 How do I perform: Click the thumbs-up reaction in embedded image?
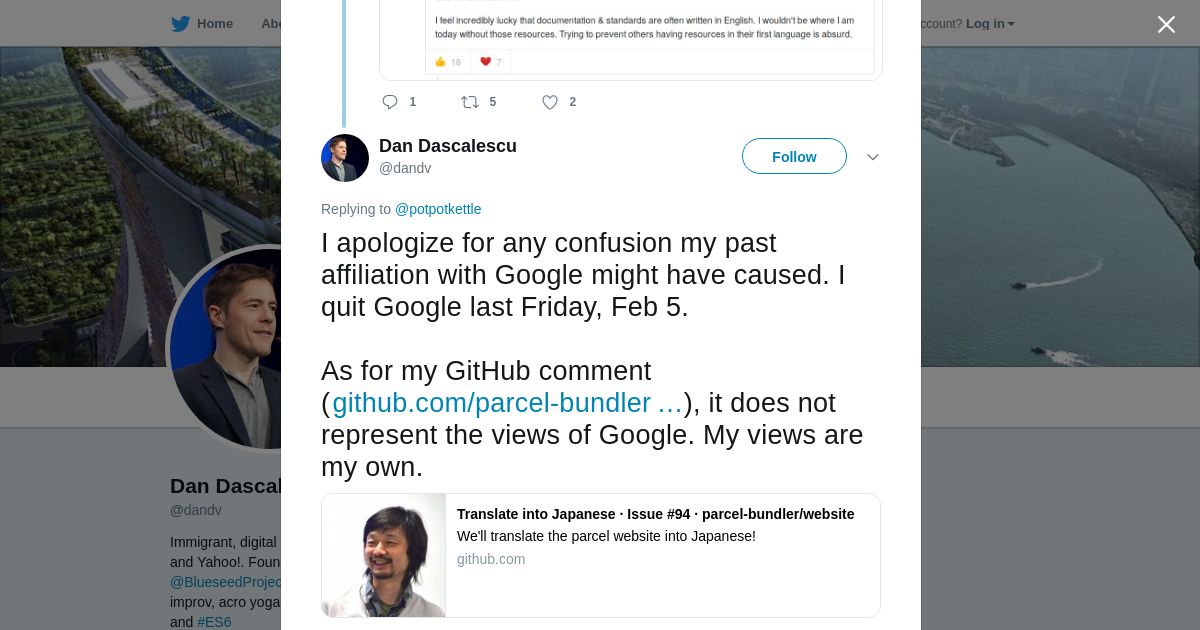[x=440, y=62]
